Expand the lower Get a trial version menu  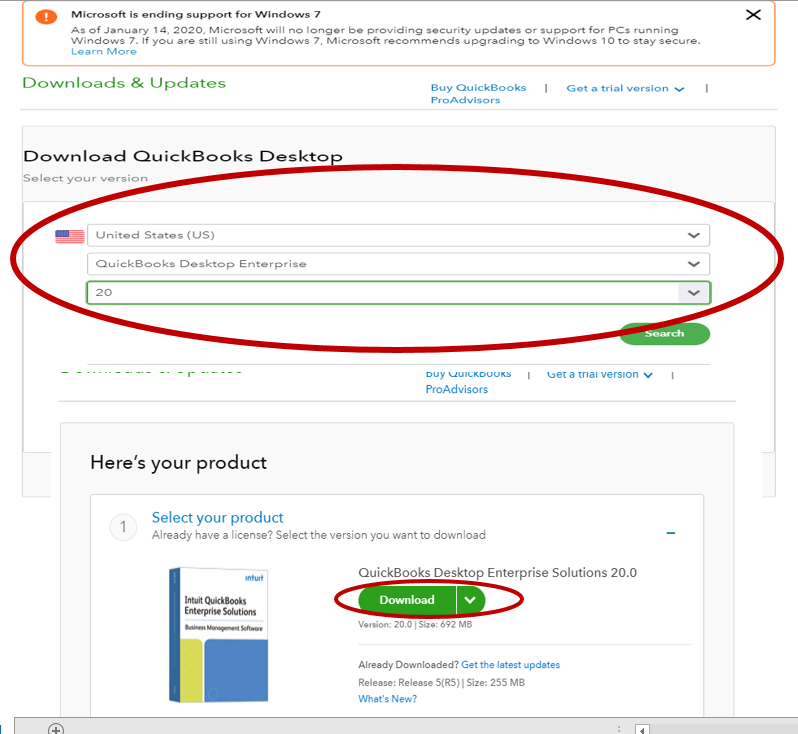click(600, 375)
